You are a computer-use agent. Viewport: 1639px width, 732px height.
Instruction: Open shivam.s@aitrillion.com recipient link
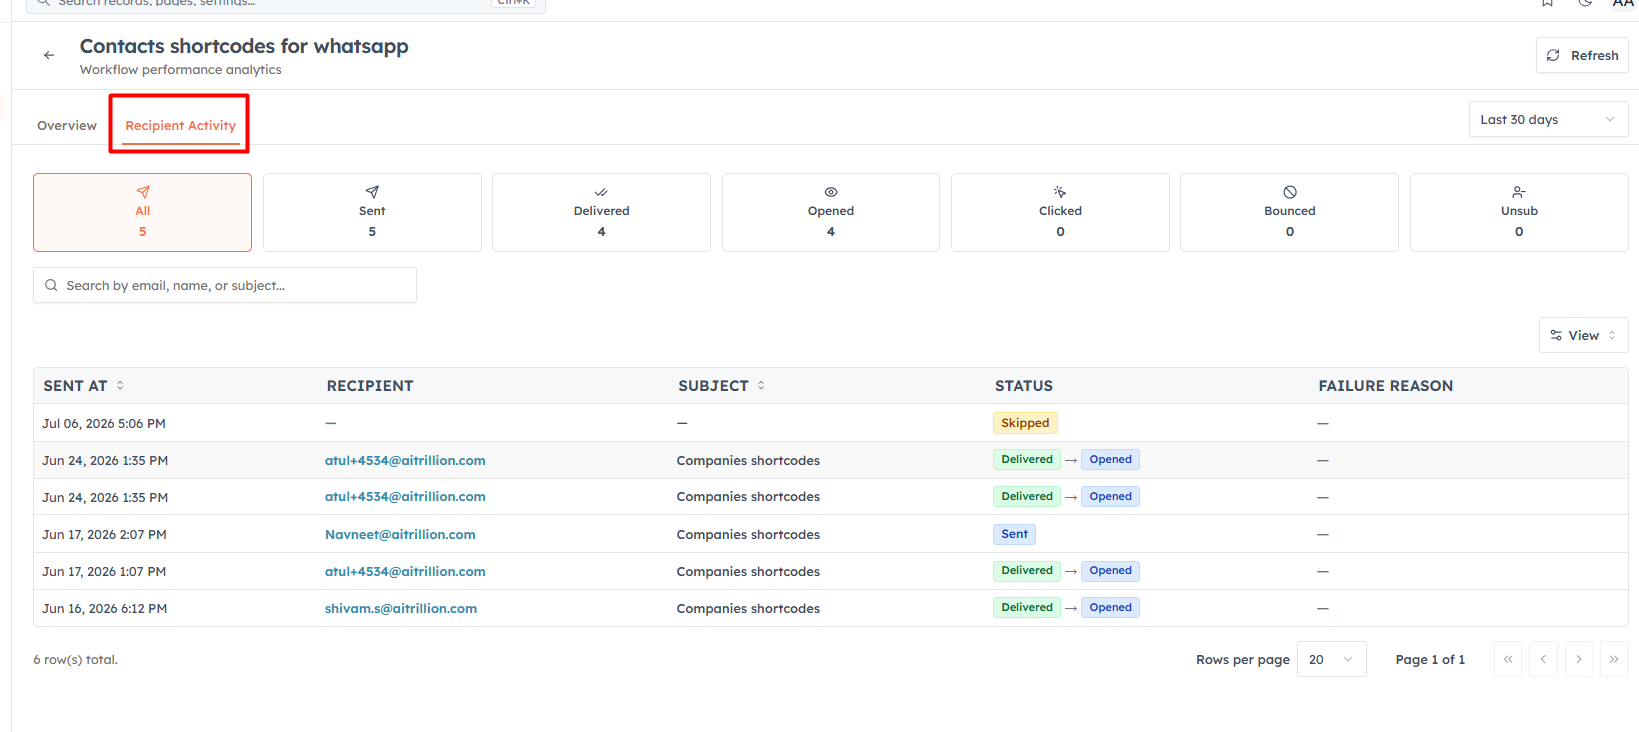(x=401, y=608)
